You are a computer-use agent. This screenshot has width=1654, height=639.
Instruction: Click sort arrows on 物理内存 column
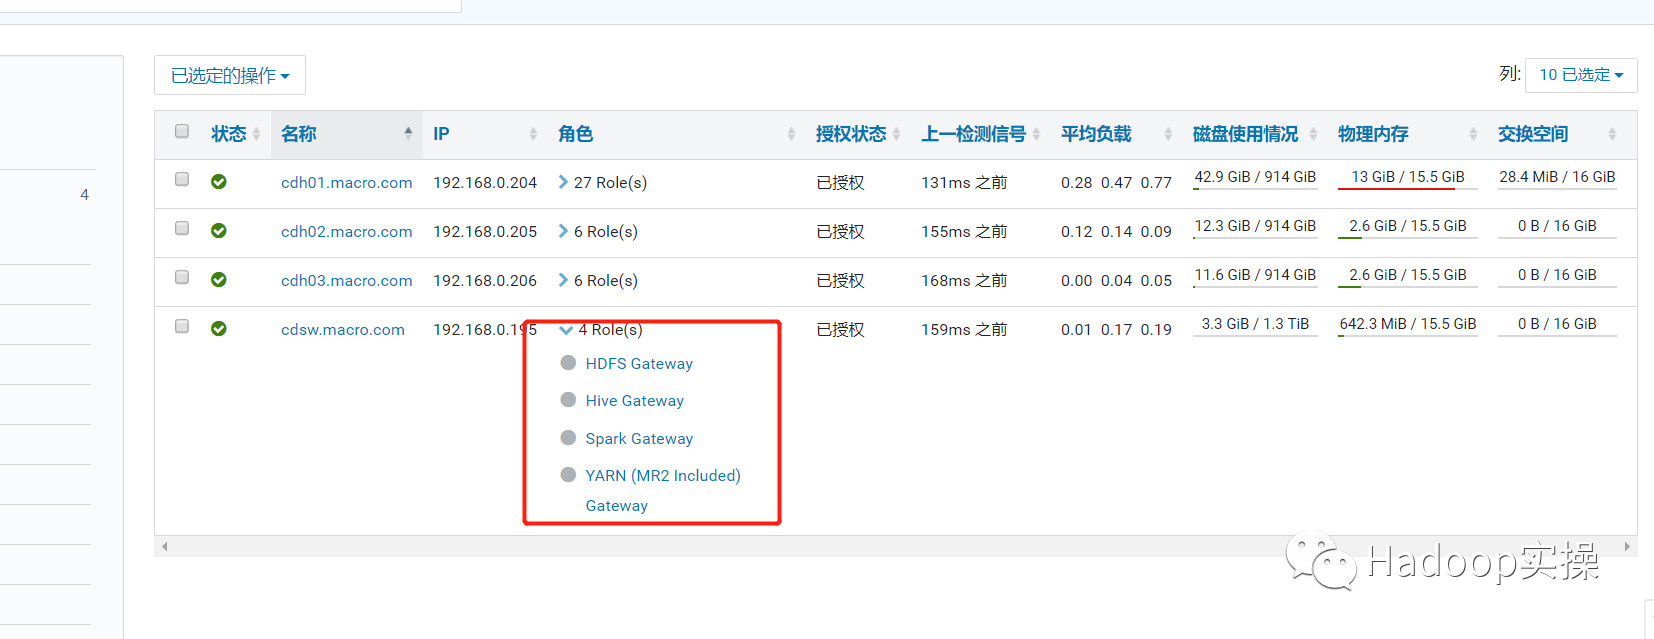coord(1473,134)
